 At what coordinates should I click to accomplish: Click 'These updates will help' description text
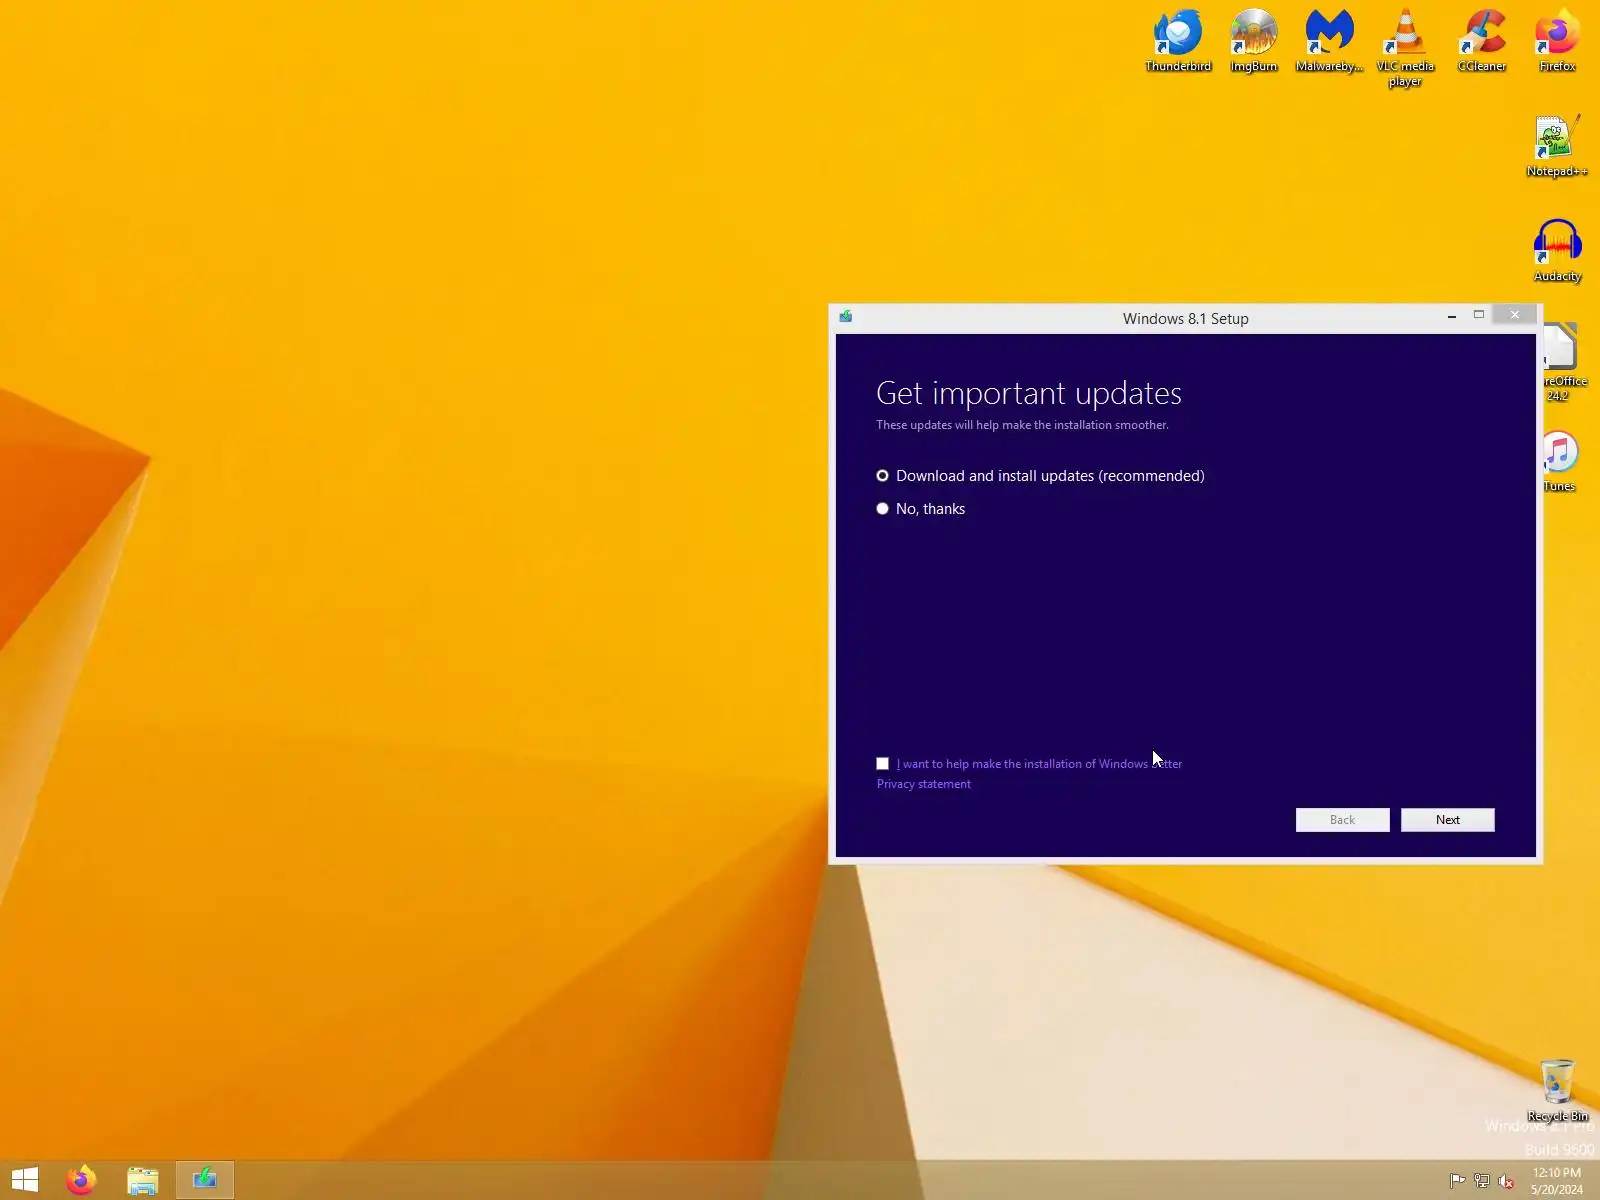point(1022,425)
